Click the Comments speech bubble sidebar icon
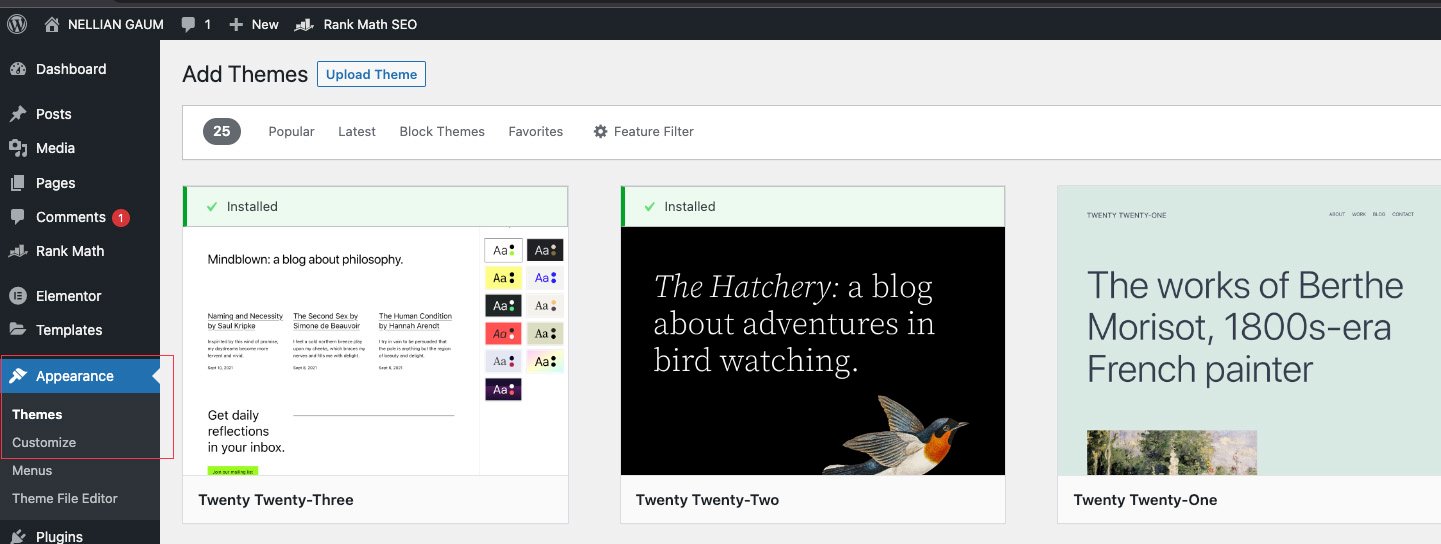This screenshot has width=1441, height=544. (x=18, y=217)
